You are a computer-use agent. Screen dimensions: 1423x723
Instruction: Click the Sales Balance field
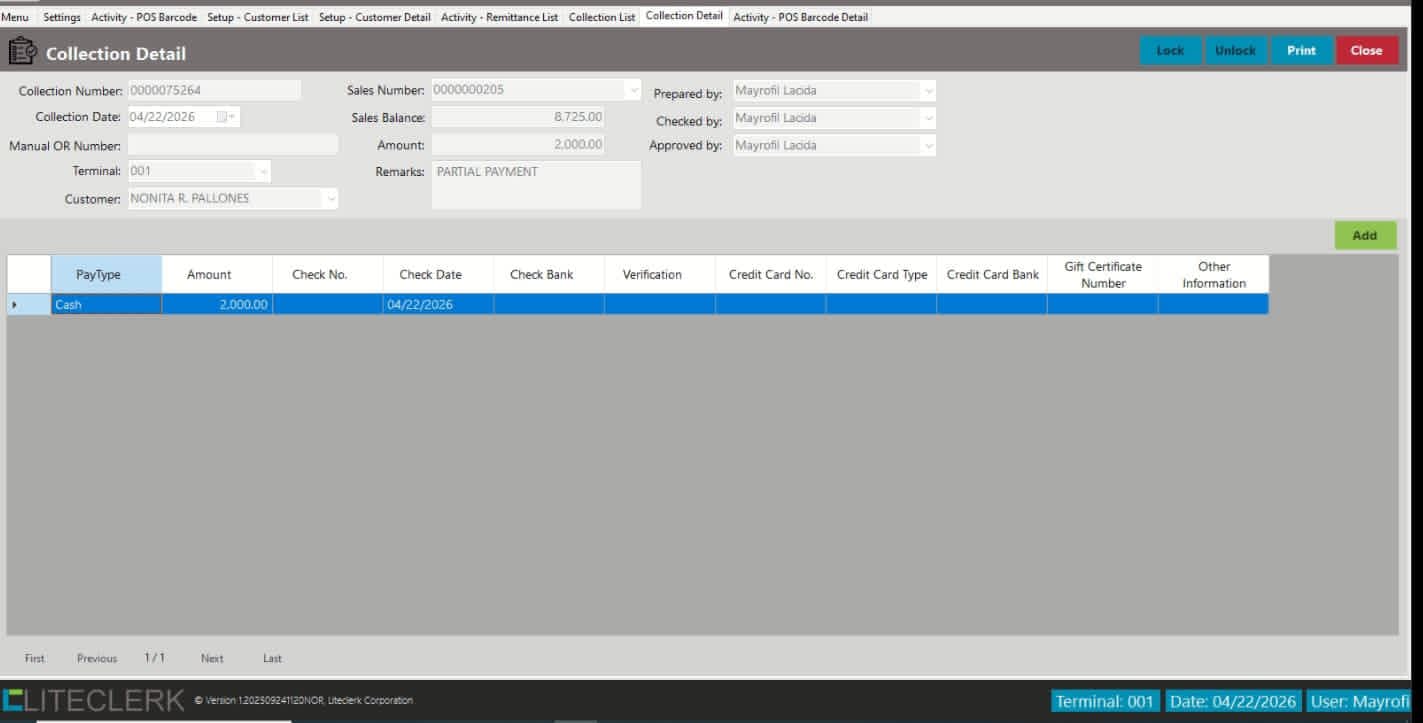(518, 118)
